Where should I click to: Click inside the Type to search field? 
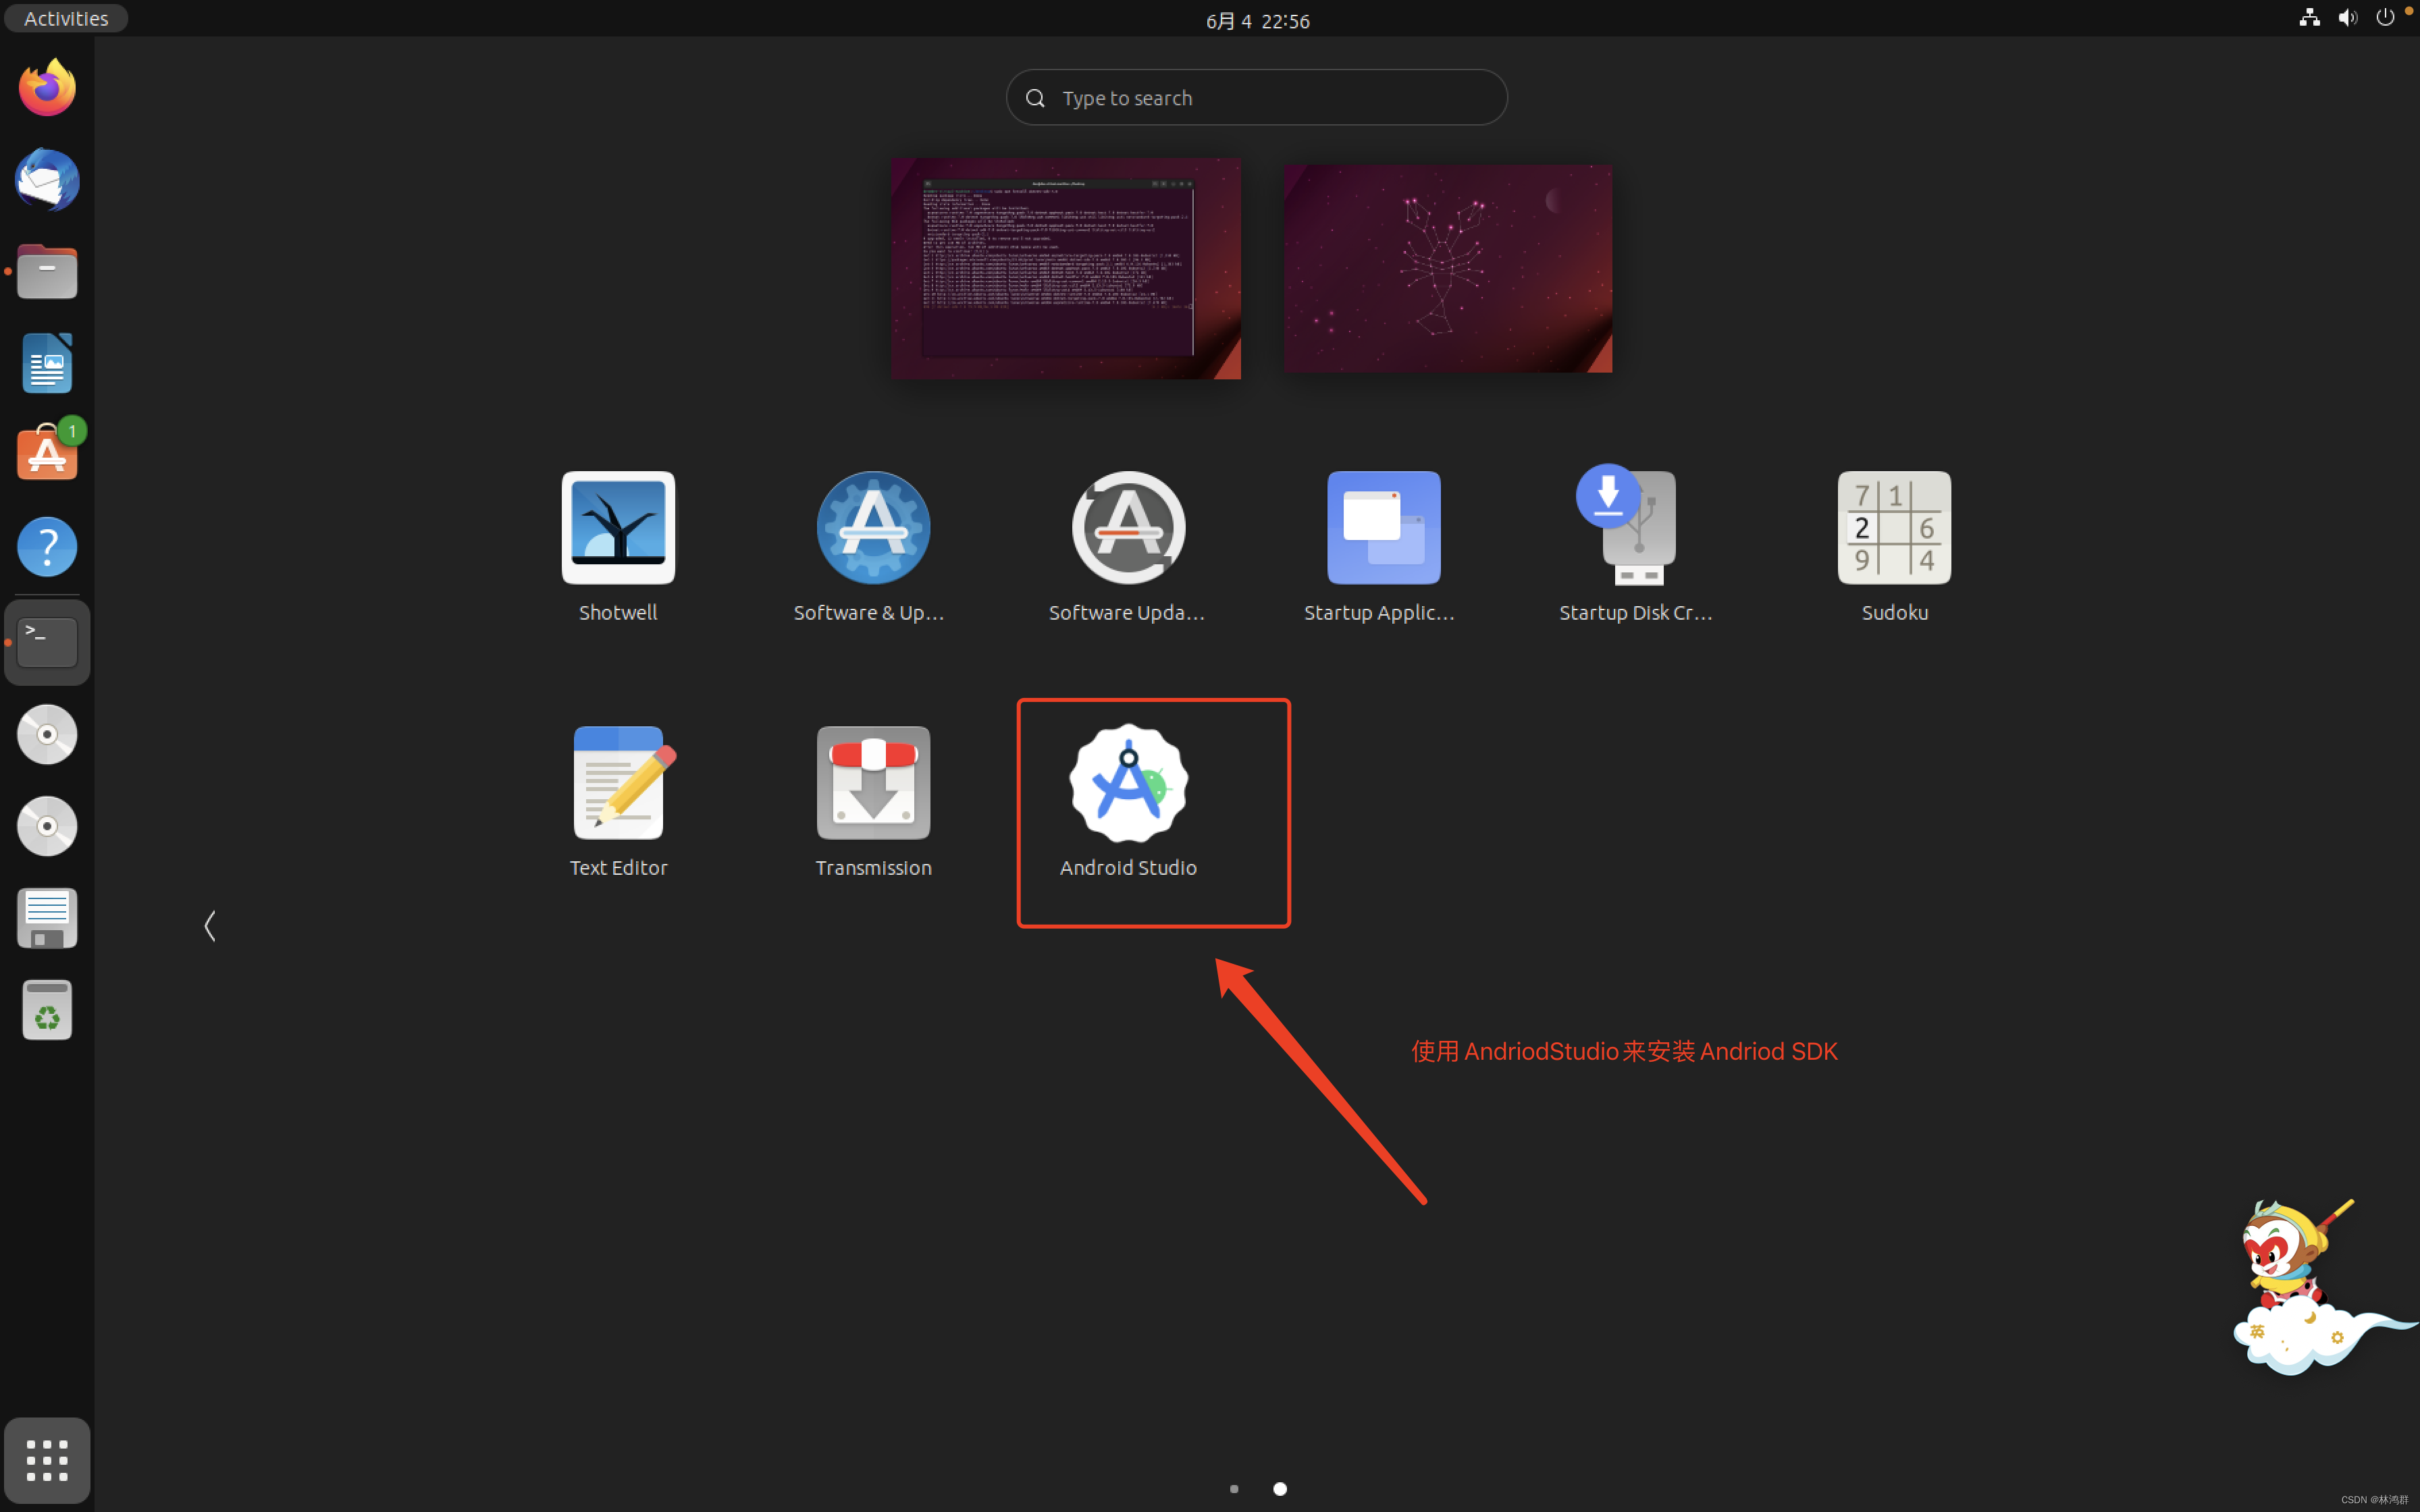coord(1255,97)
